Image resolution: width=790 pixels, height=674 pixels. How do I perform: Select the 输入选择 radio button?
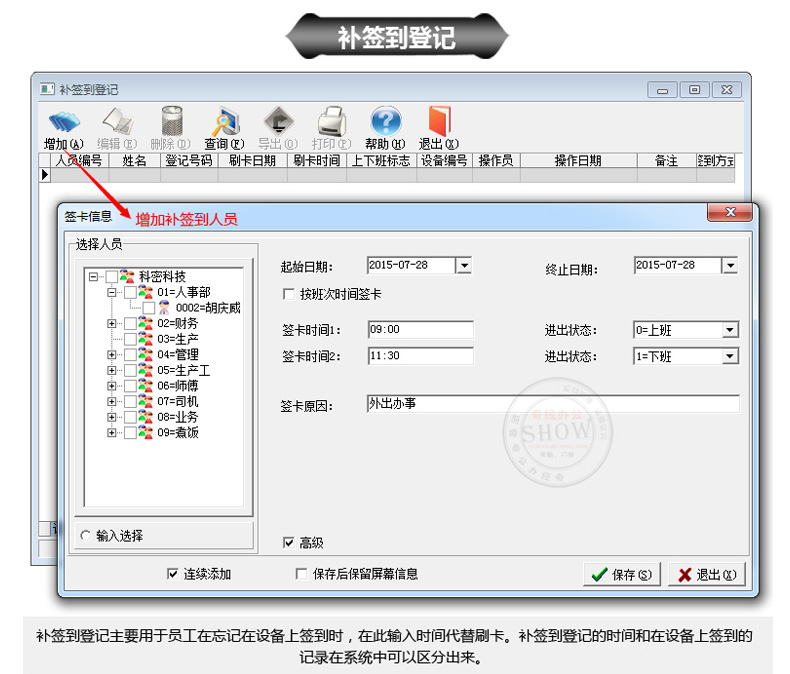[x=85, y=536]
